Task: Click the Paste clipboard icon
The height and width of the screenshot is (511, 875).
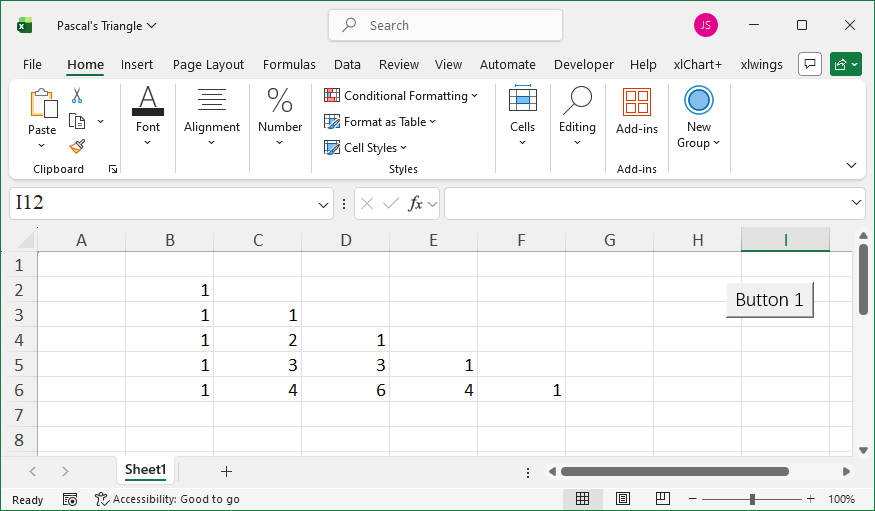Action: [42, 104]
